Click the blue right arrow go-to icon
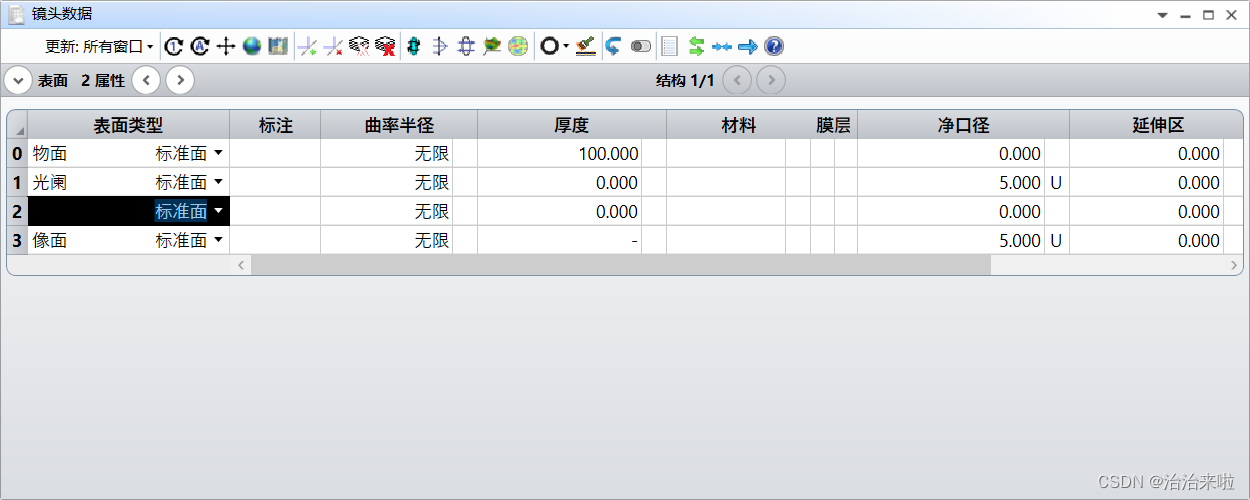Image resolution: width=1250 pixels, height=500 pixels. (748, 46)
